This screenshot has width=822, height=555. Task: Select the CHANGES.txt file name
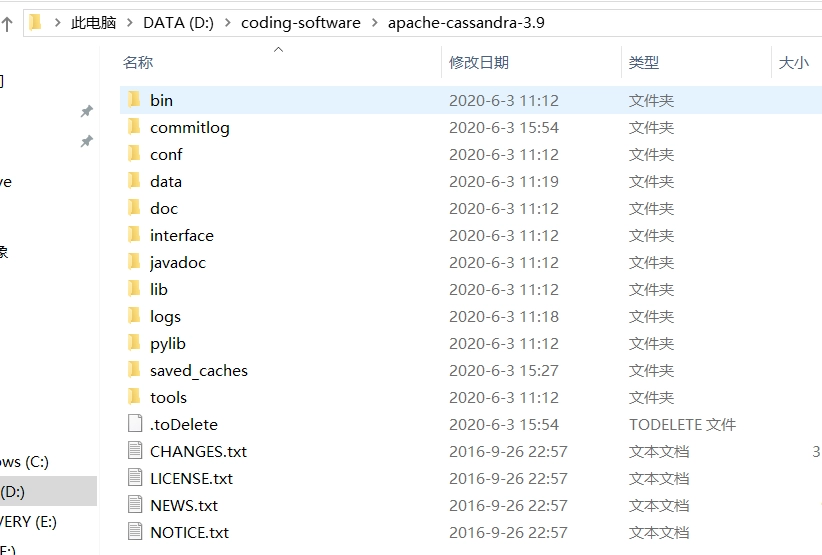coord(198,452)
